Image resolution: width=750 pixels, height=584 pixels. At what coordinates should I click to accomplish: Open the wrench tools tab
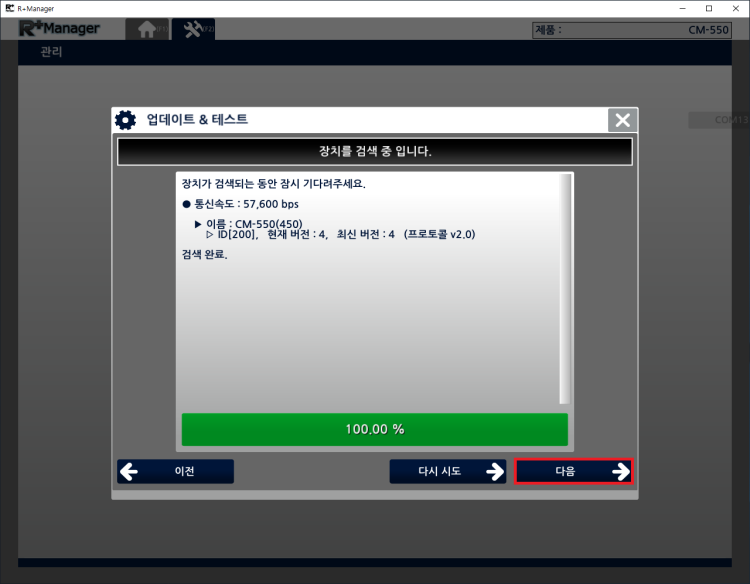pos(193,29)
